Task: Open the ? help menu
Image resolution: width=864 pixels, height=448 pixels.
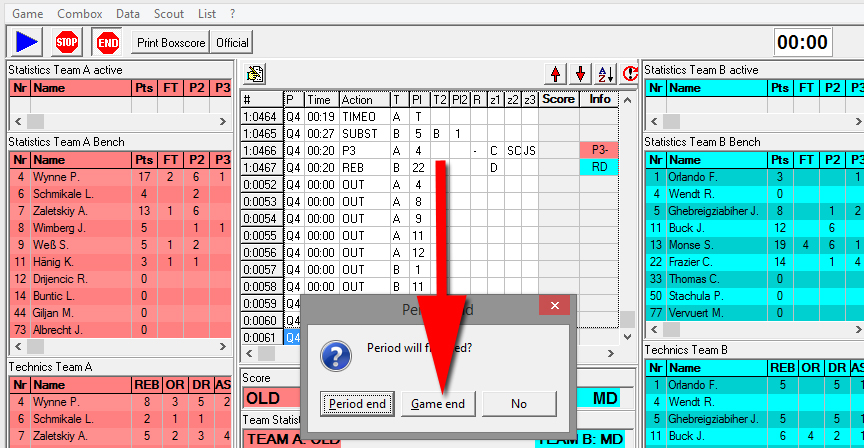Action: 233,14
